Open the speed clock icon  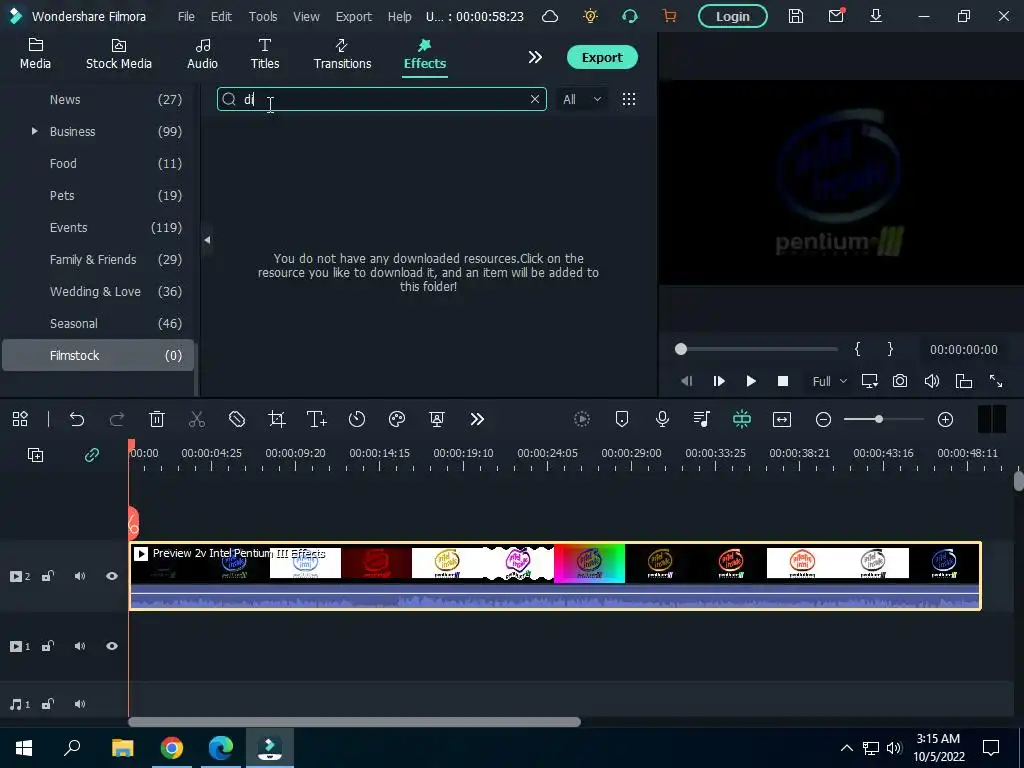(x=357, y=419)
